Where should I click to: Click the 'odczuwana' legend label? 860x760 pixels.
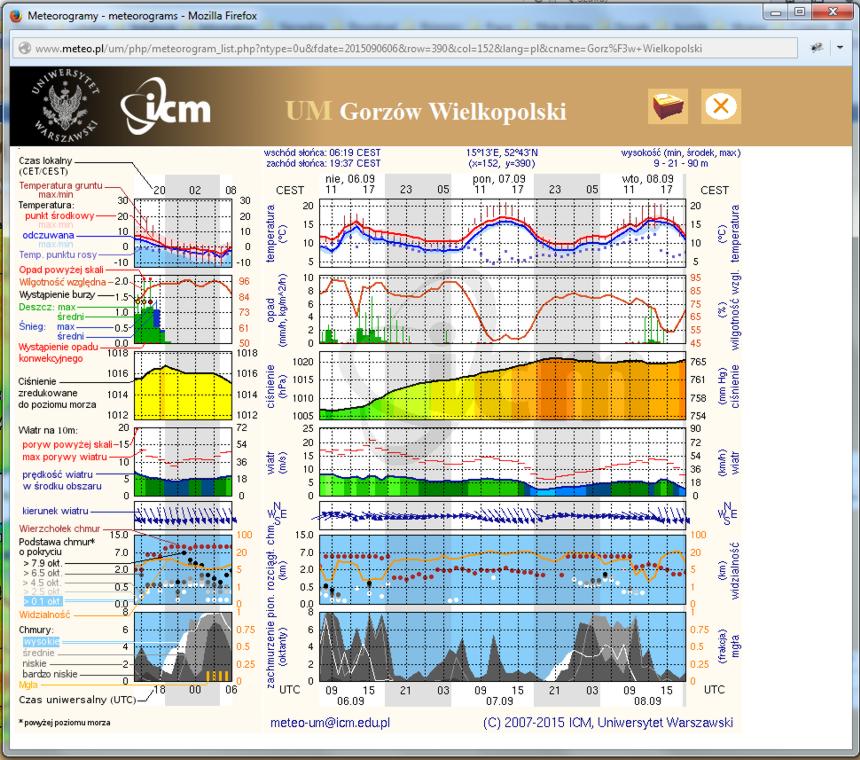[48, 235]
